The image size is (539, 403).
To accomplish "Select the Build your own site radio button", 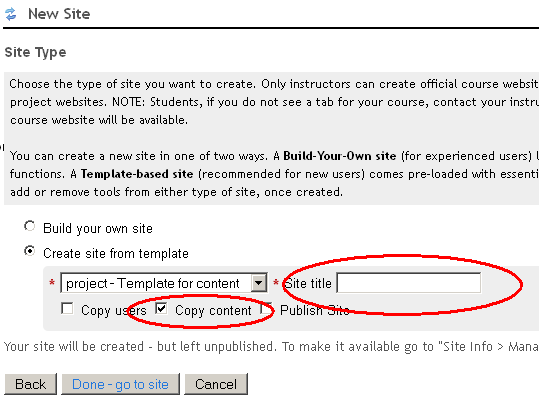I will coord(30,226).
